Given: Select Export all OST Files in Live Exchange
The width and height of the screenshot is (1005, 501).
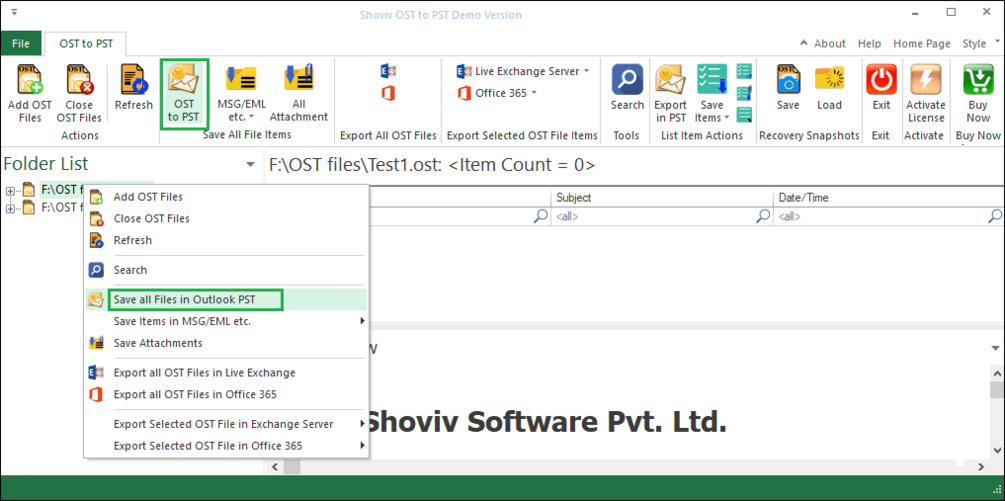Looking at the screenshot, I should (226, 373).
